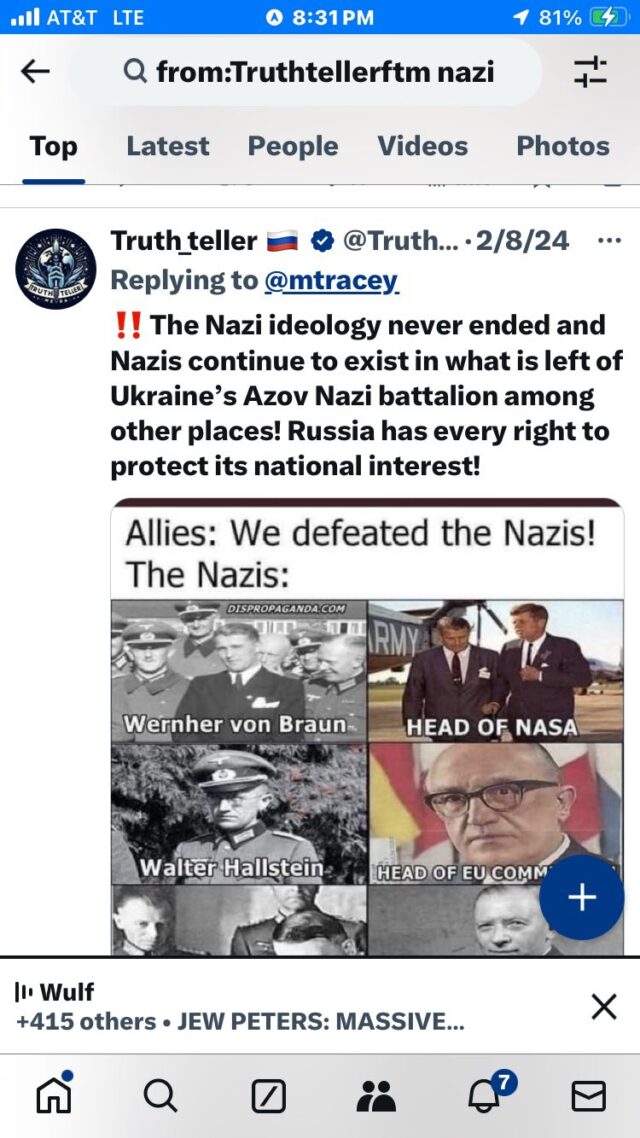The height and width of the screenshot is (1138, 640).
Task: Tap the search field with from:Truthtellerftm nazi
Action: [x=305, y=72]
